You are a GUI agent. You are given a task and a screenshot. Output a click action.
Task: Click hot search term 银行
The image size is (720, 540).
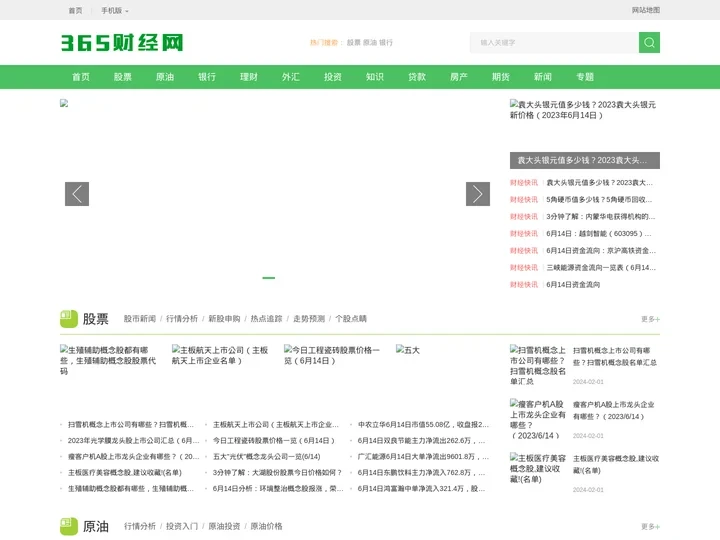(x=386, y=43)
